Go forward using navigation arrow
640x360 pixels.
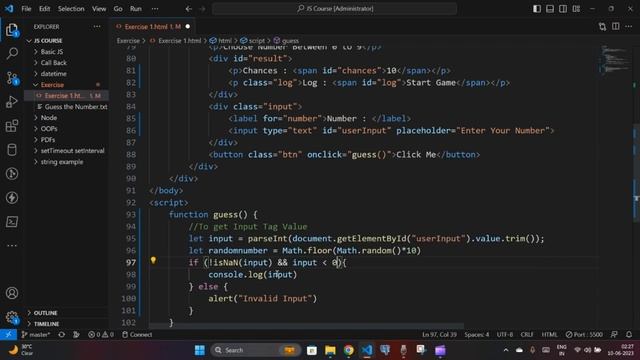pos(202,9)
